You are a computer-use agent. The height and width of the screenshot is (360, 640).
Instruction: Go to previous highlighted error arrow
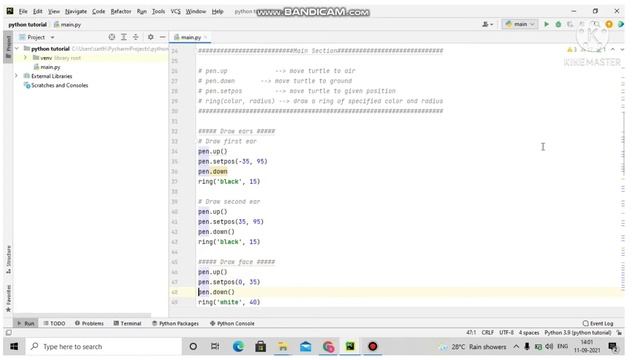613,49
